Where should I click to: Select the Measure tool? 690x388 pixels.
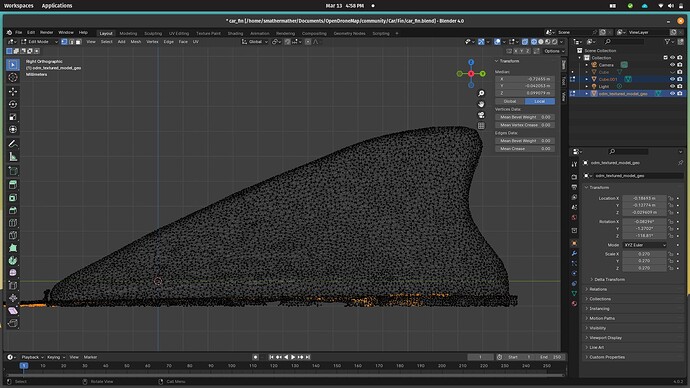[13, 157]
